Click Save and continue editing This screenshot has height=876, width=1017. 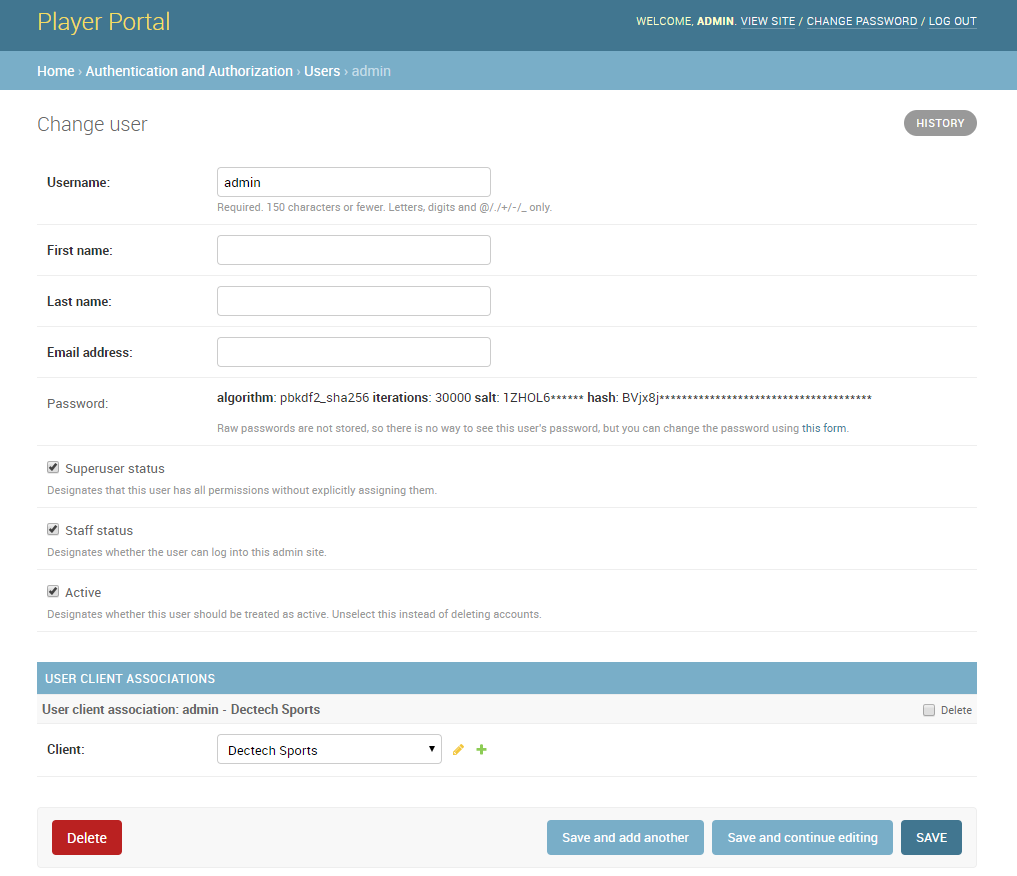tap(802, 838)
